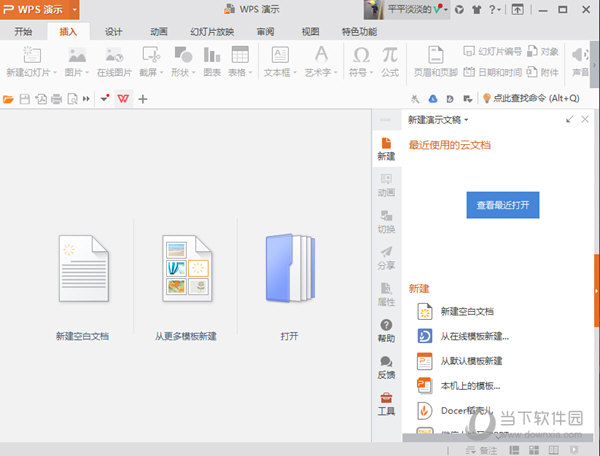Click the large 新建空白文档 thumbnail
Viewport: 600px width, 456px height.
pos(84,269)
